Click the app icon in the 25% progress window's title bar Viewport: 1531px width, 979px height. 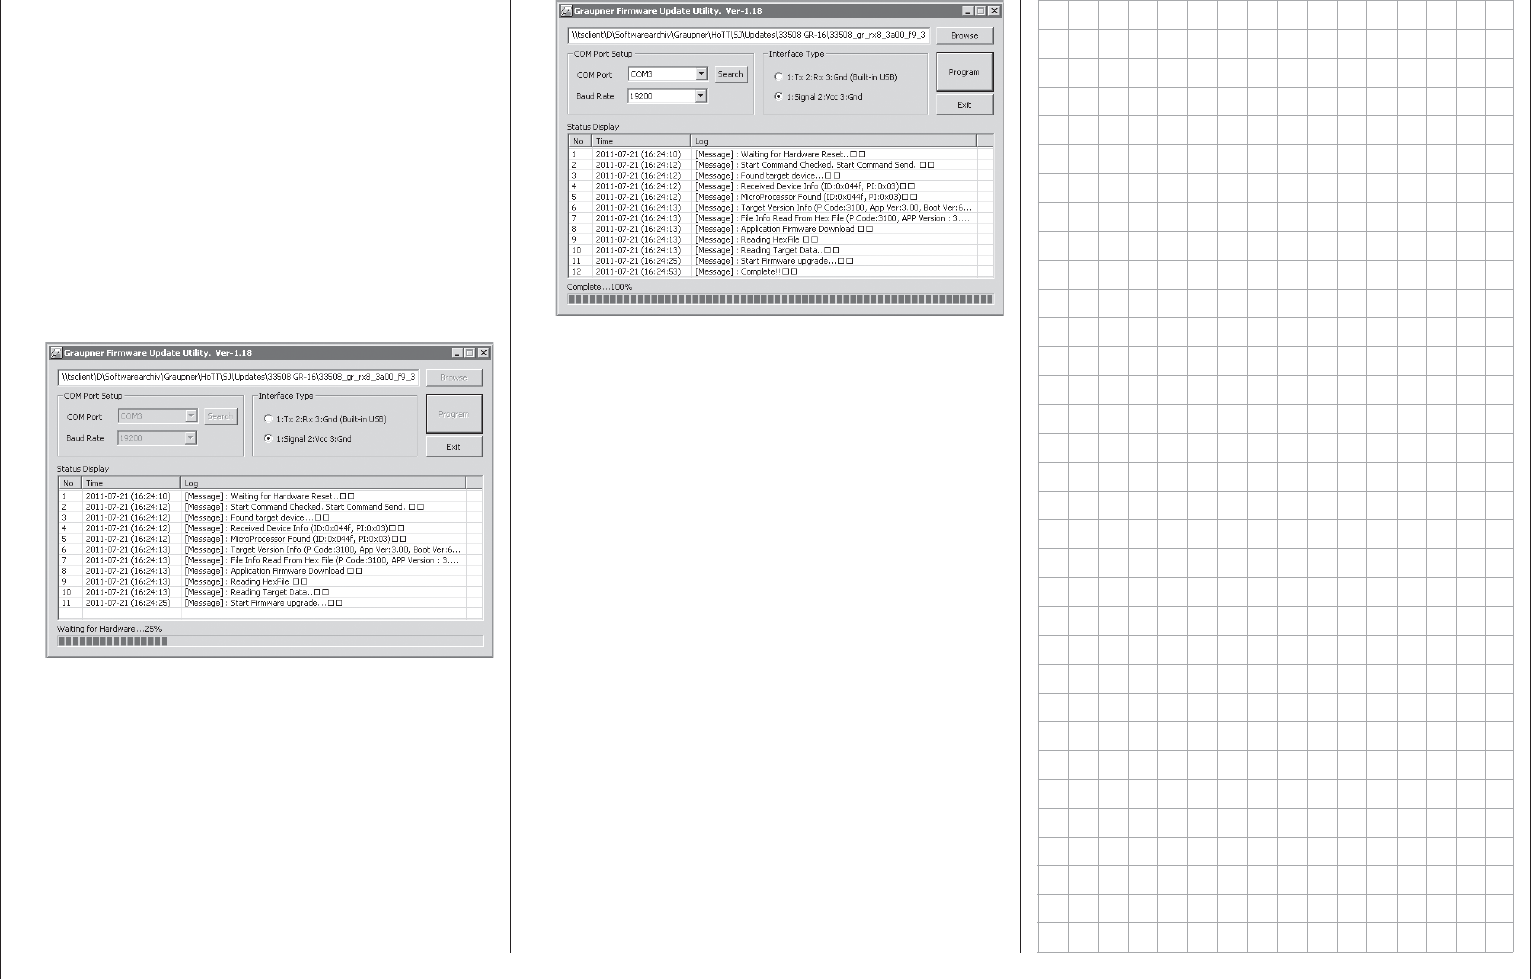pyautogui.click(x=56, y=353)
